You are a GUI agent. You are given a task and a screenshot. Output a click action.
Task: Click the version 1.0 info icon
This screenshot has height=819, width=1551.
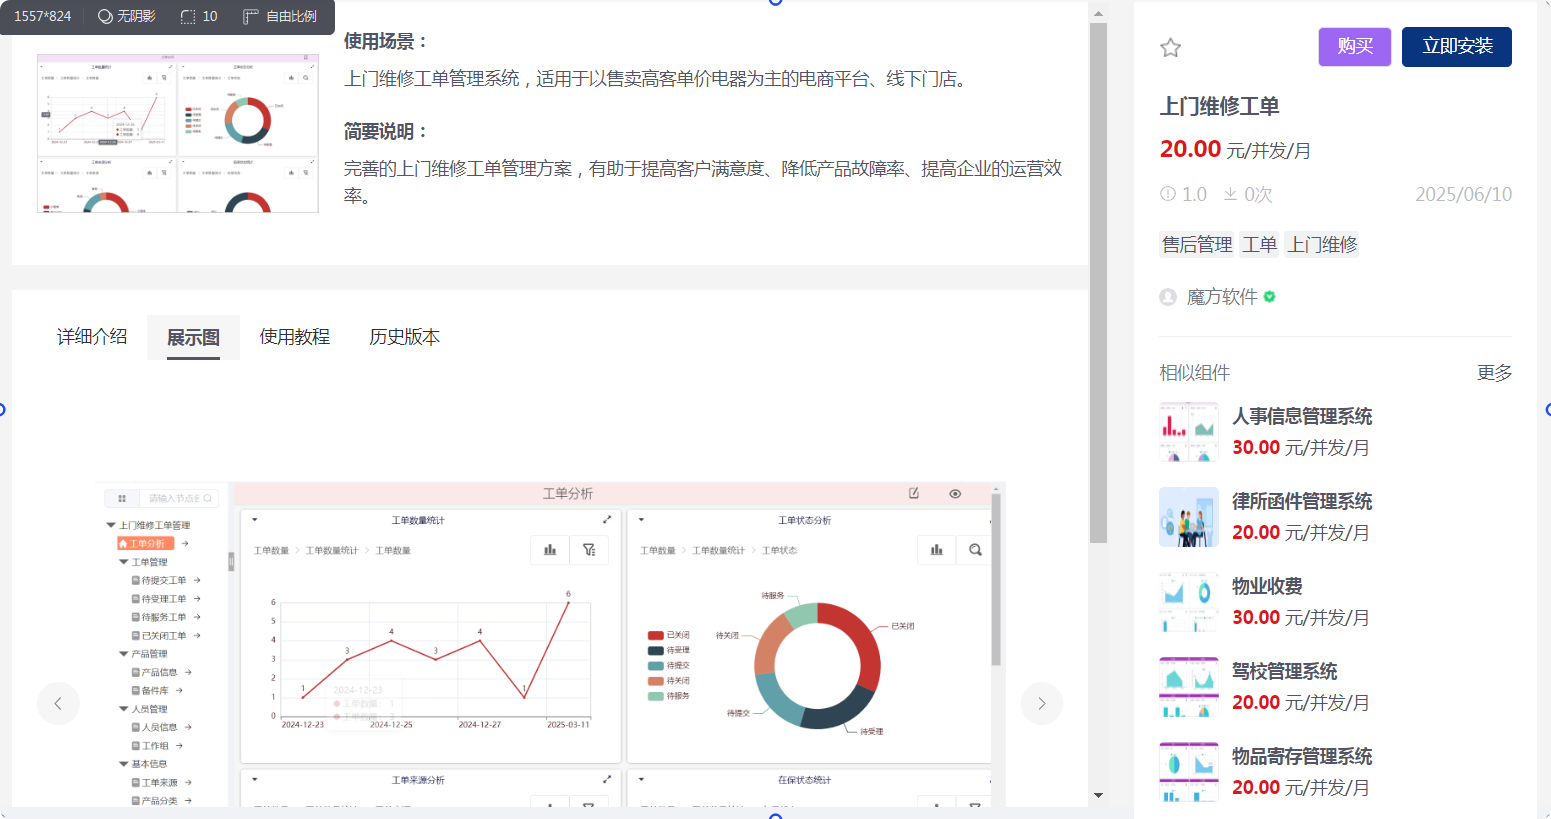tap(1167, 194)
